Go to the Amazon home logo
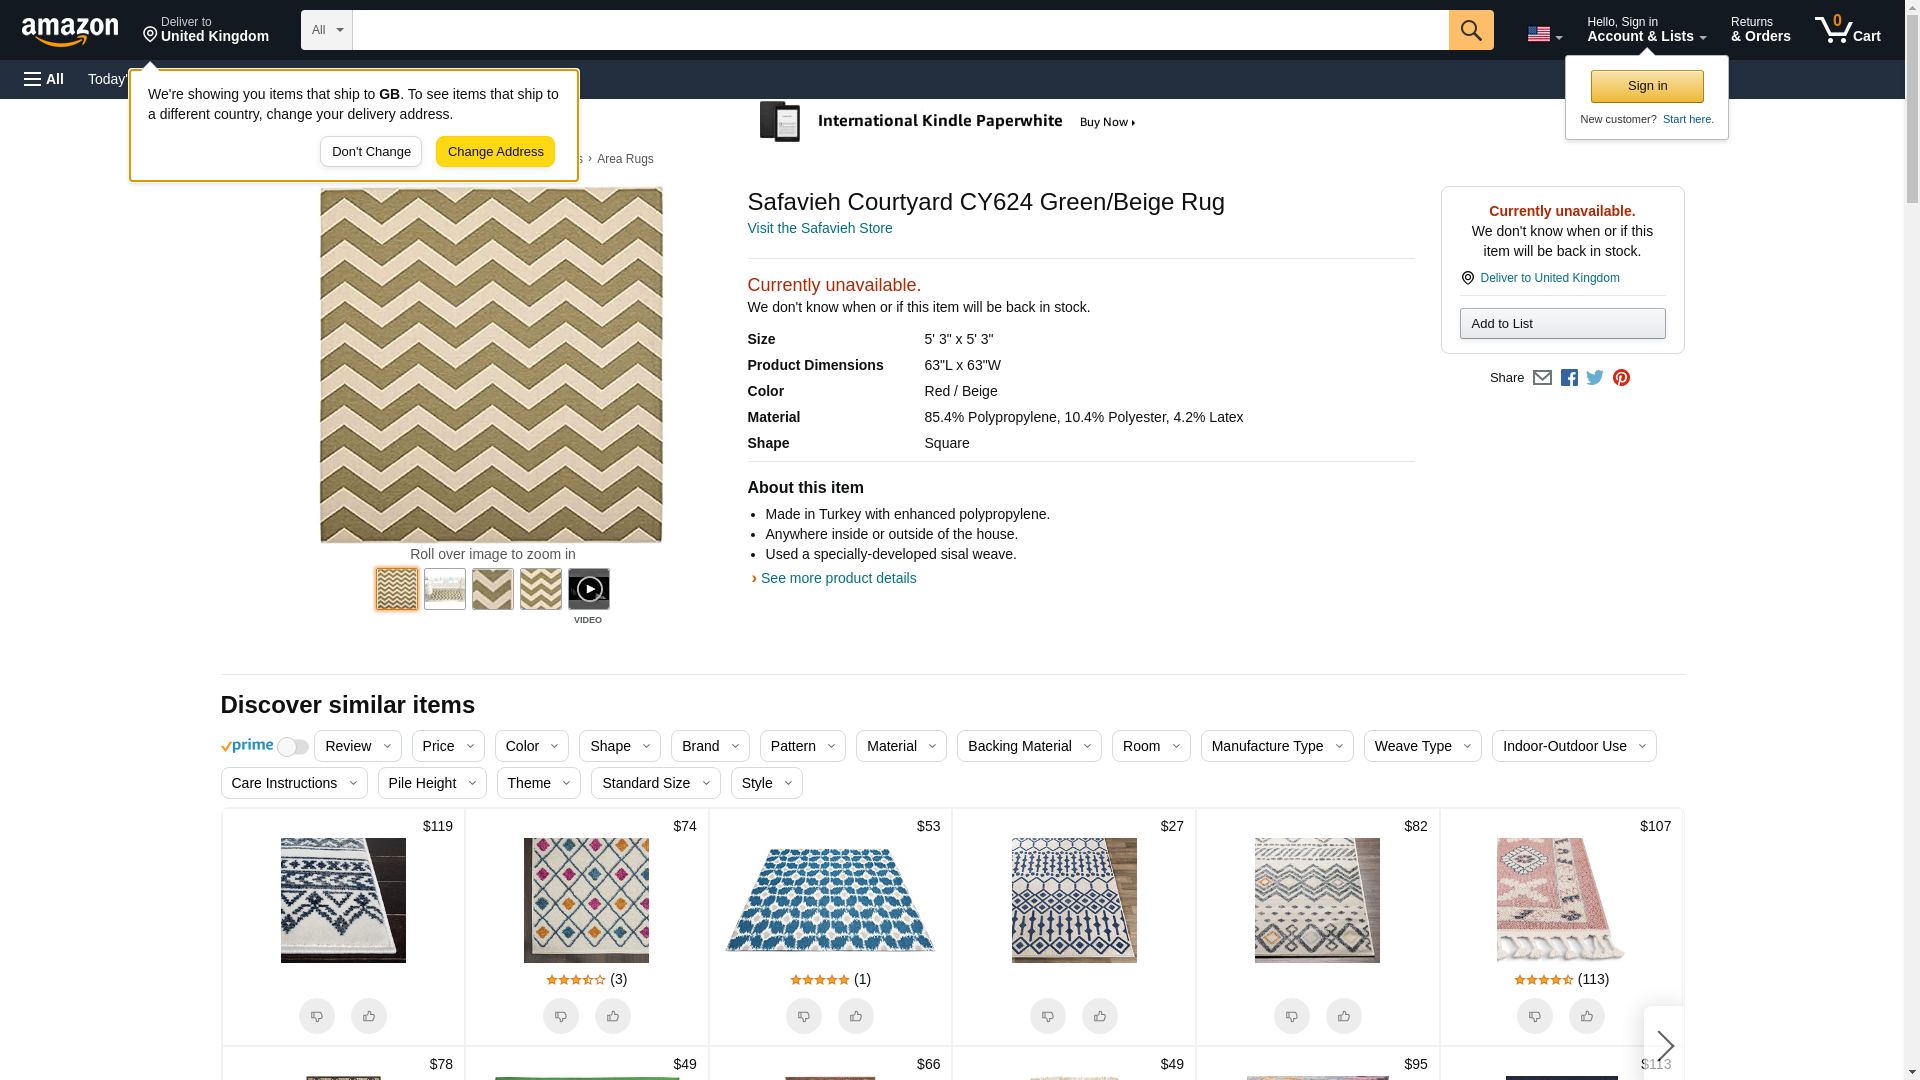 pos(70,32)
